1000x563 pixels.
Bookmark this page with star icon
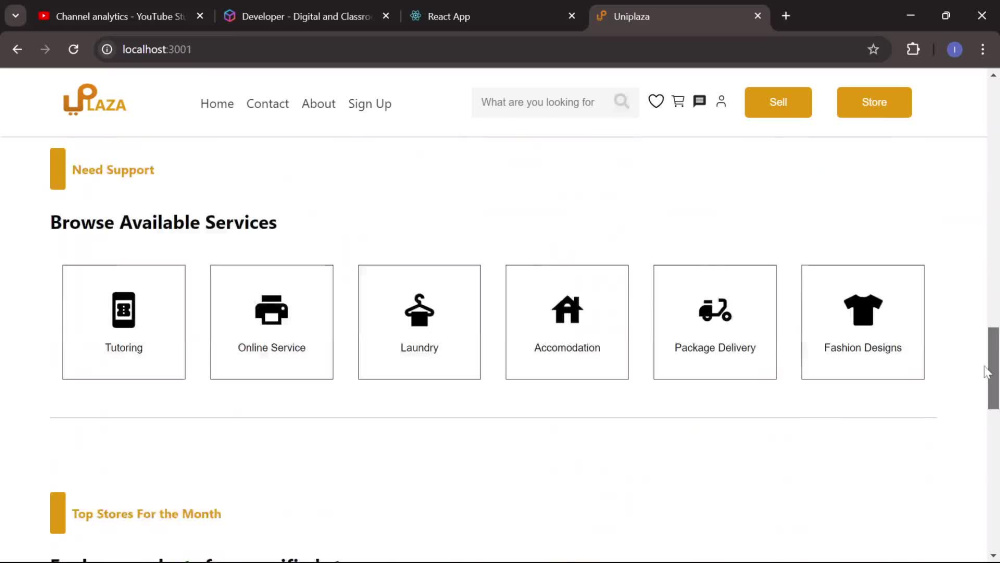click(x=873, y=49)
